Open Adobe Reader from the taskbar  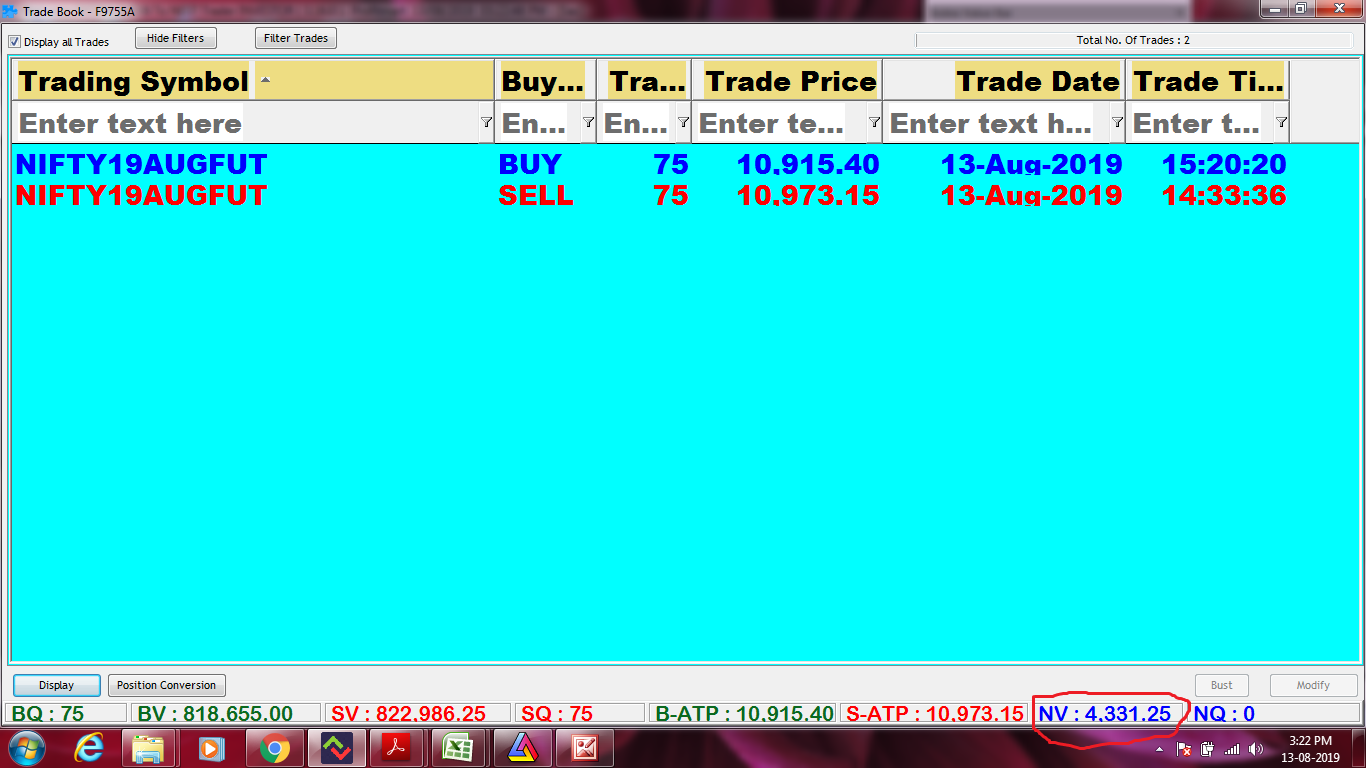point(397,748)
